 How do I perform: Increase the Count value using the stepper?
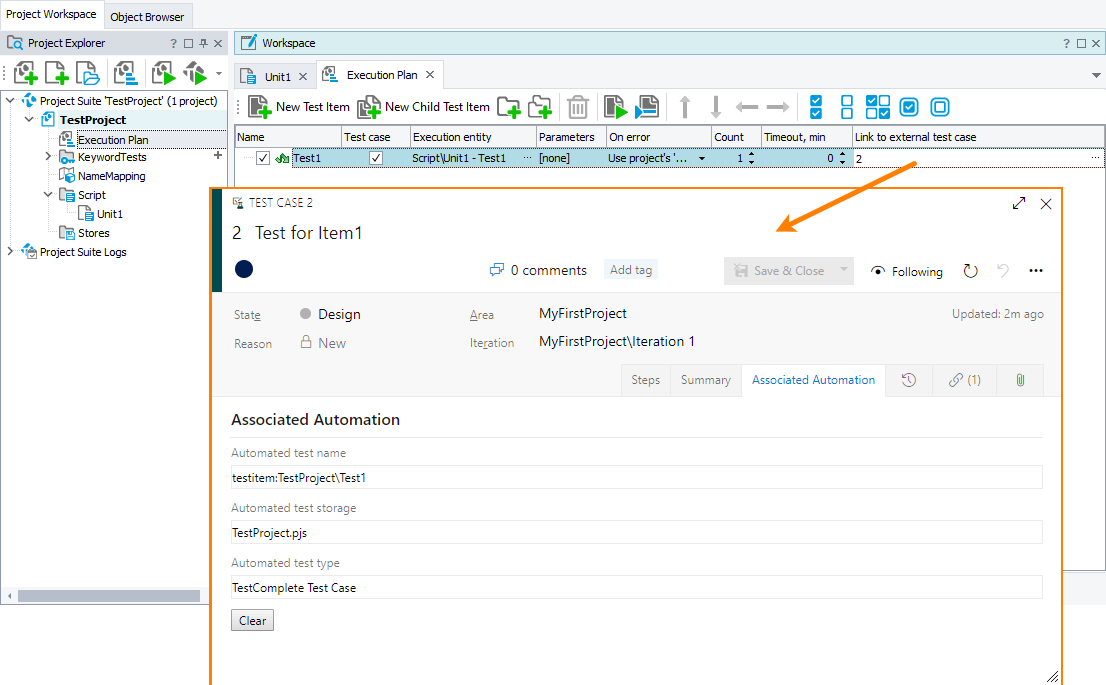750,153
